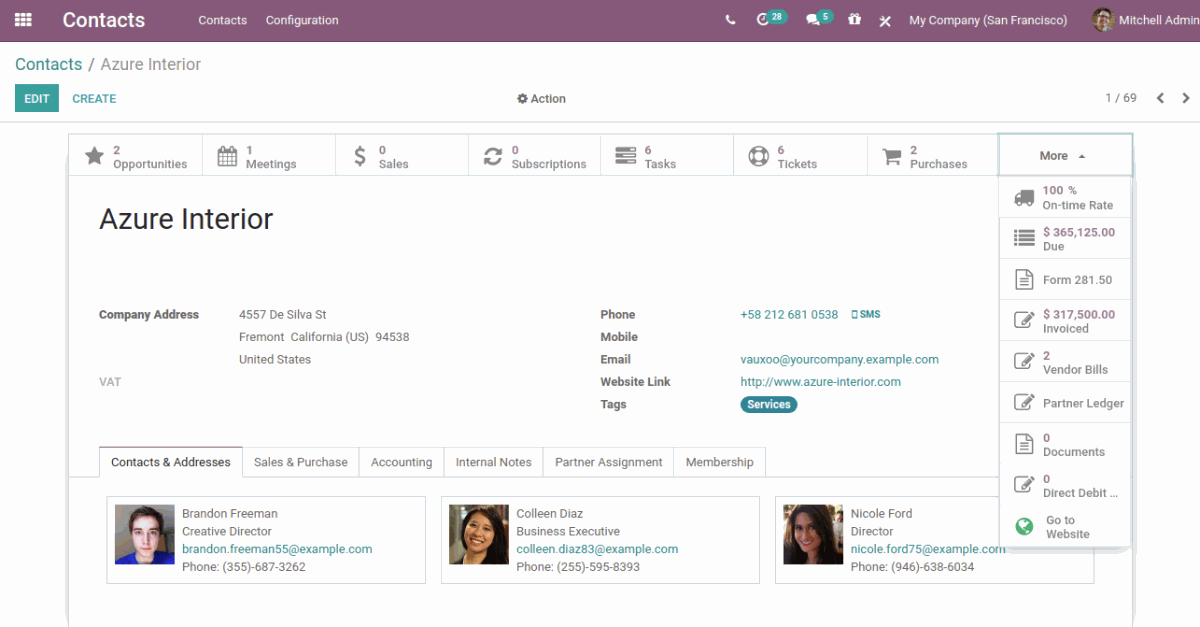Open the Configuration menu
Image resolution: width=1200 pixels, height=627 pixels.
tap(302, 20)
